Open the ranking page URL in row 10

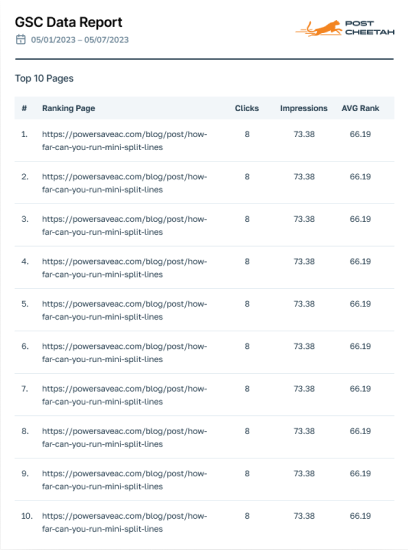125,523
